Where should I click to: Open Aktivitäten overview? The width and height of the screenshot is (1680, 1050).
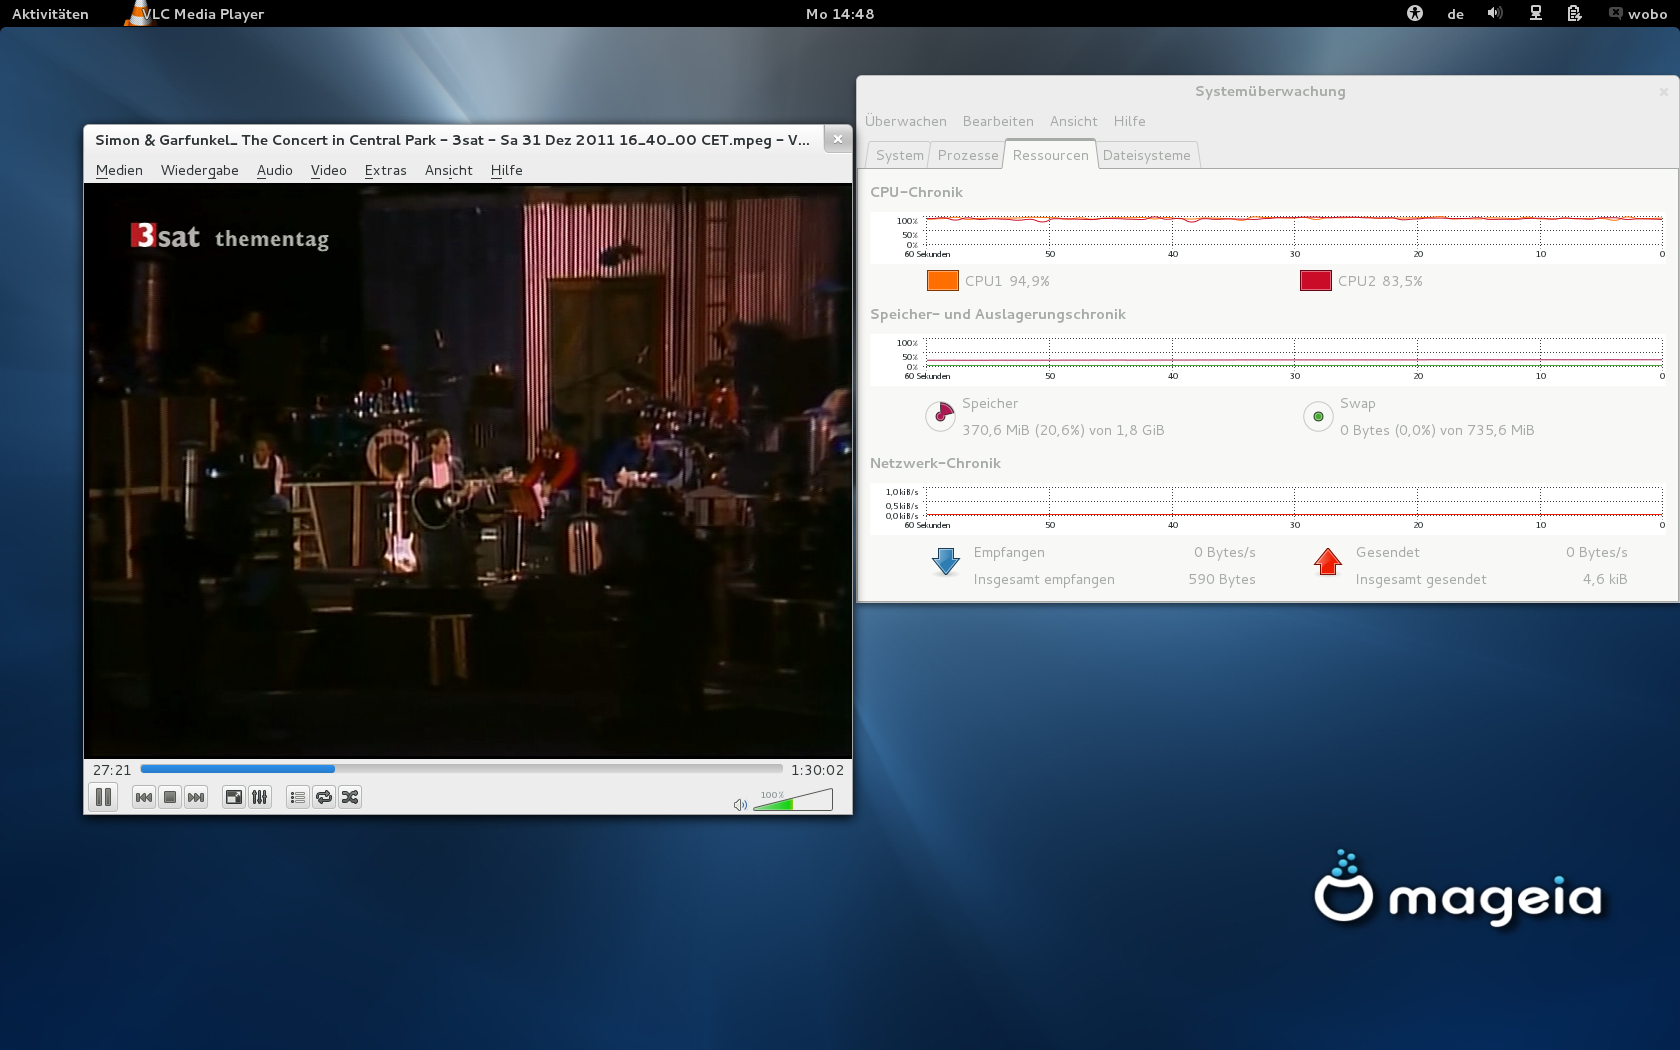tap(50, 14)
